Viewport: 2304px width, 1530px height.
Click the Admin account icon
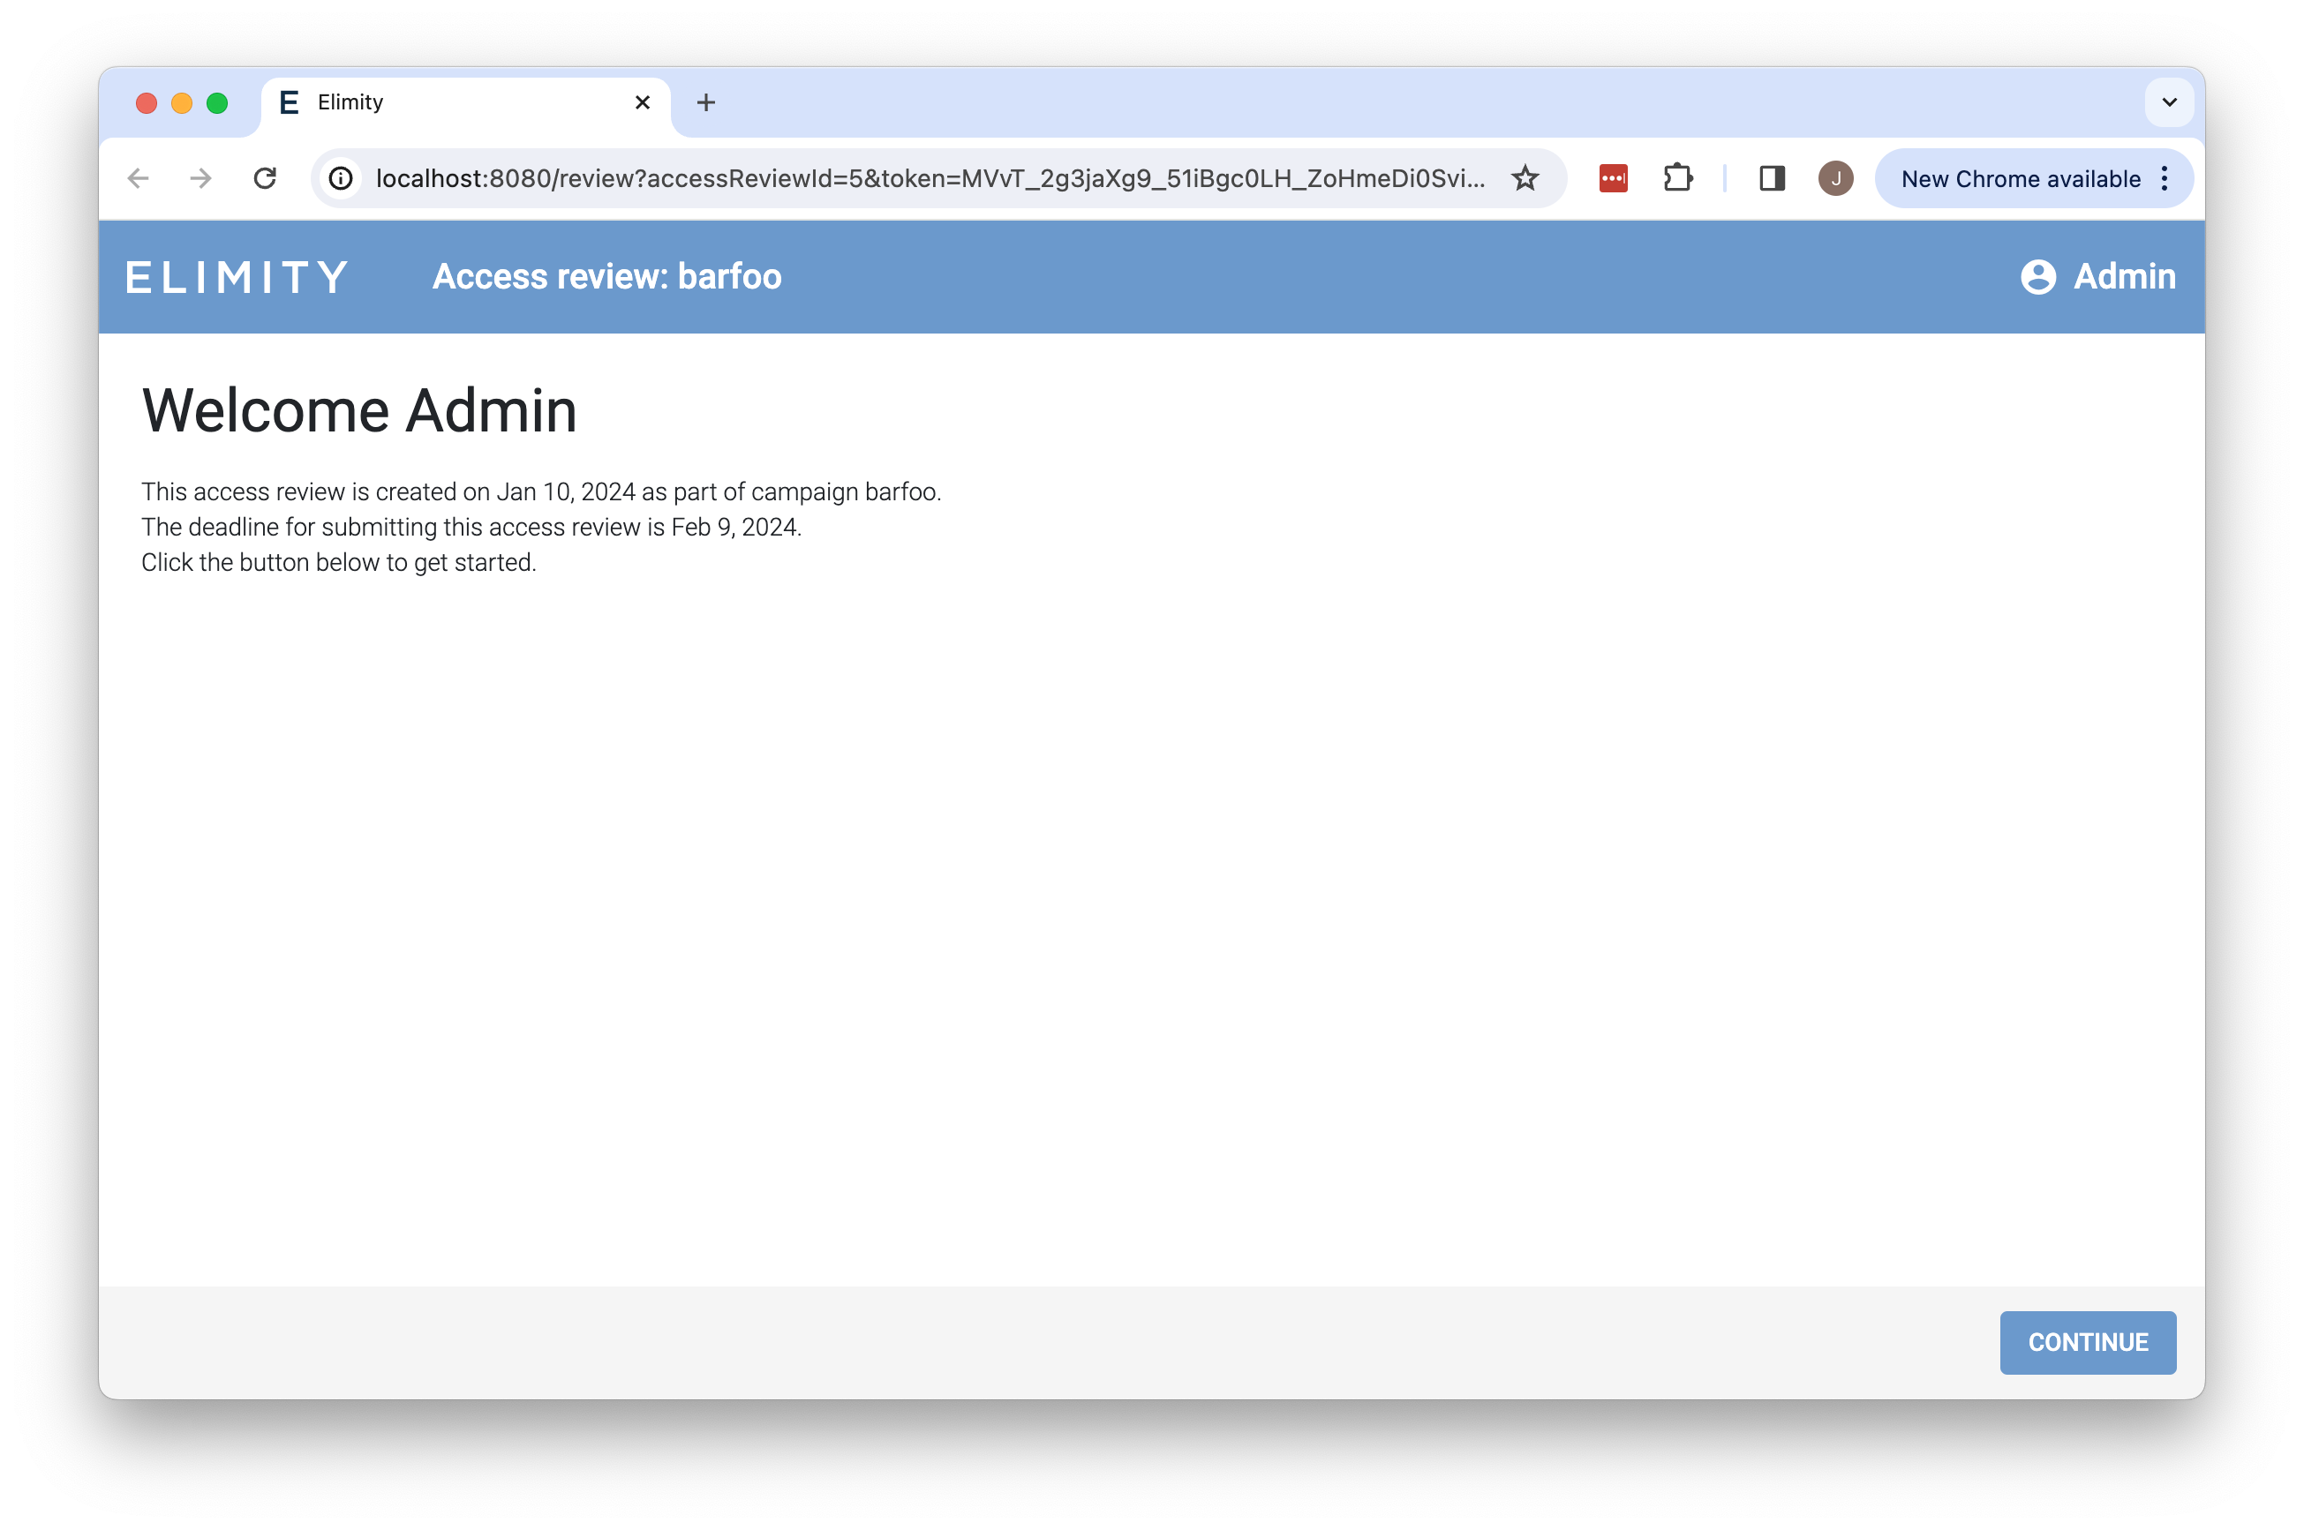point(2037,277)
